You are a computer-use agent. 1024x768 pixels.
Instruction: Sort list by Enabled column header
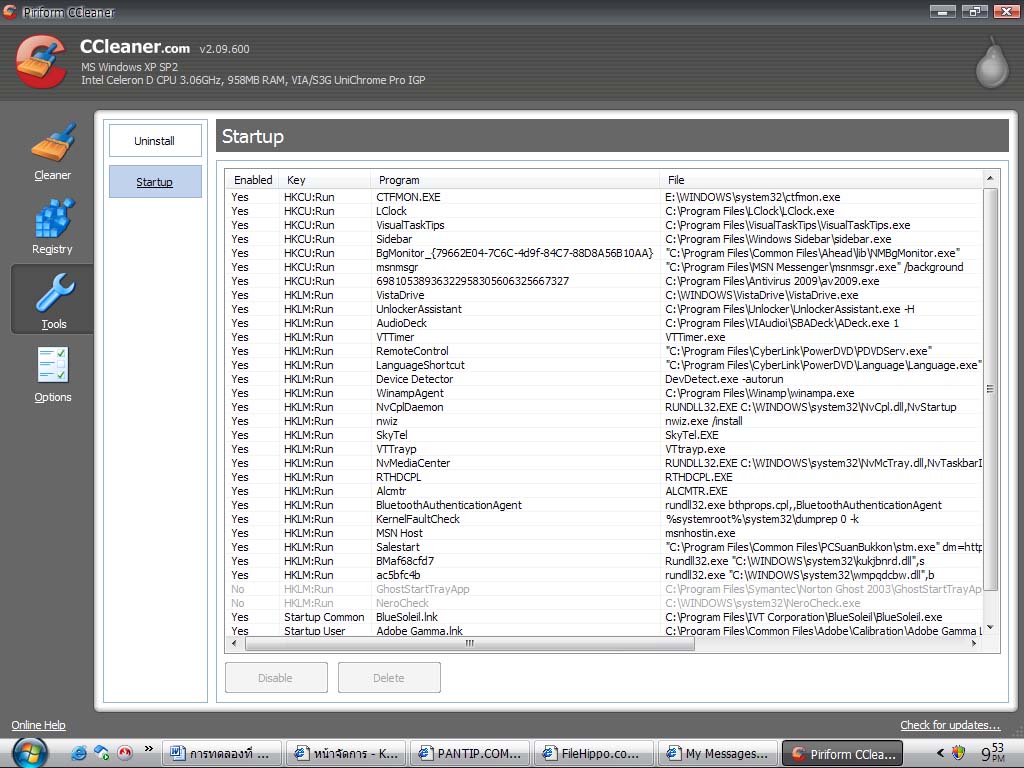tap(253, 180)
